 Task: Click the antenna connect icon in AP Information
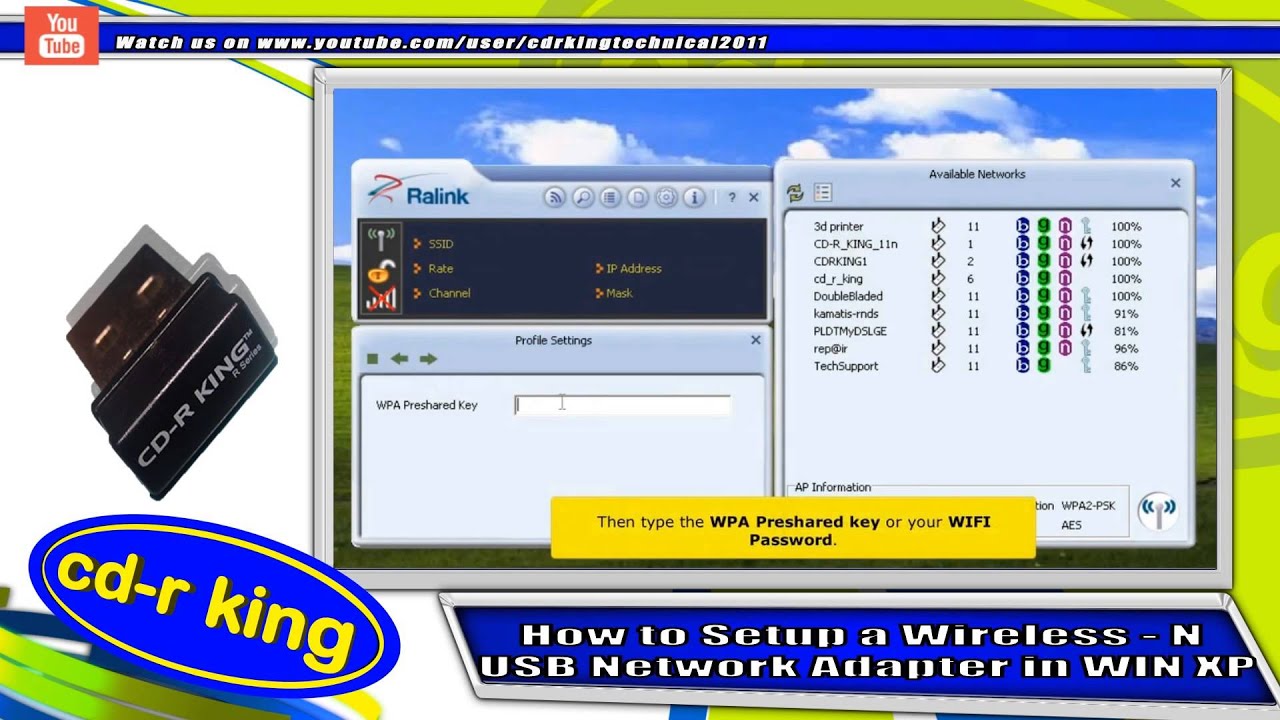(1158, 511)
